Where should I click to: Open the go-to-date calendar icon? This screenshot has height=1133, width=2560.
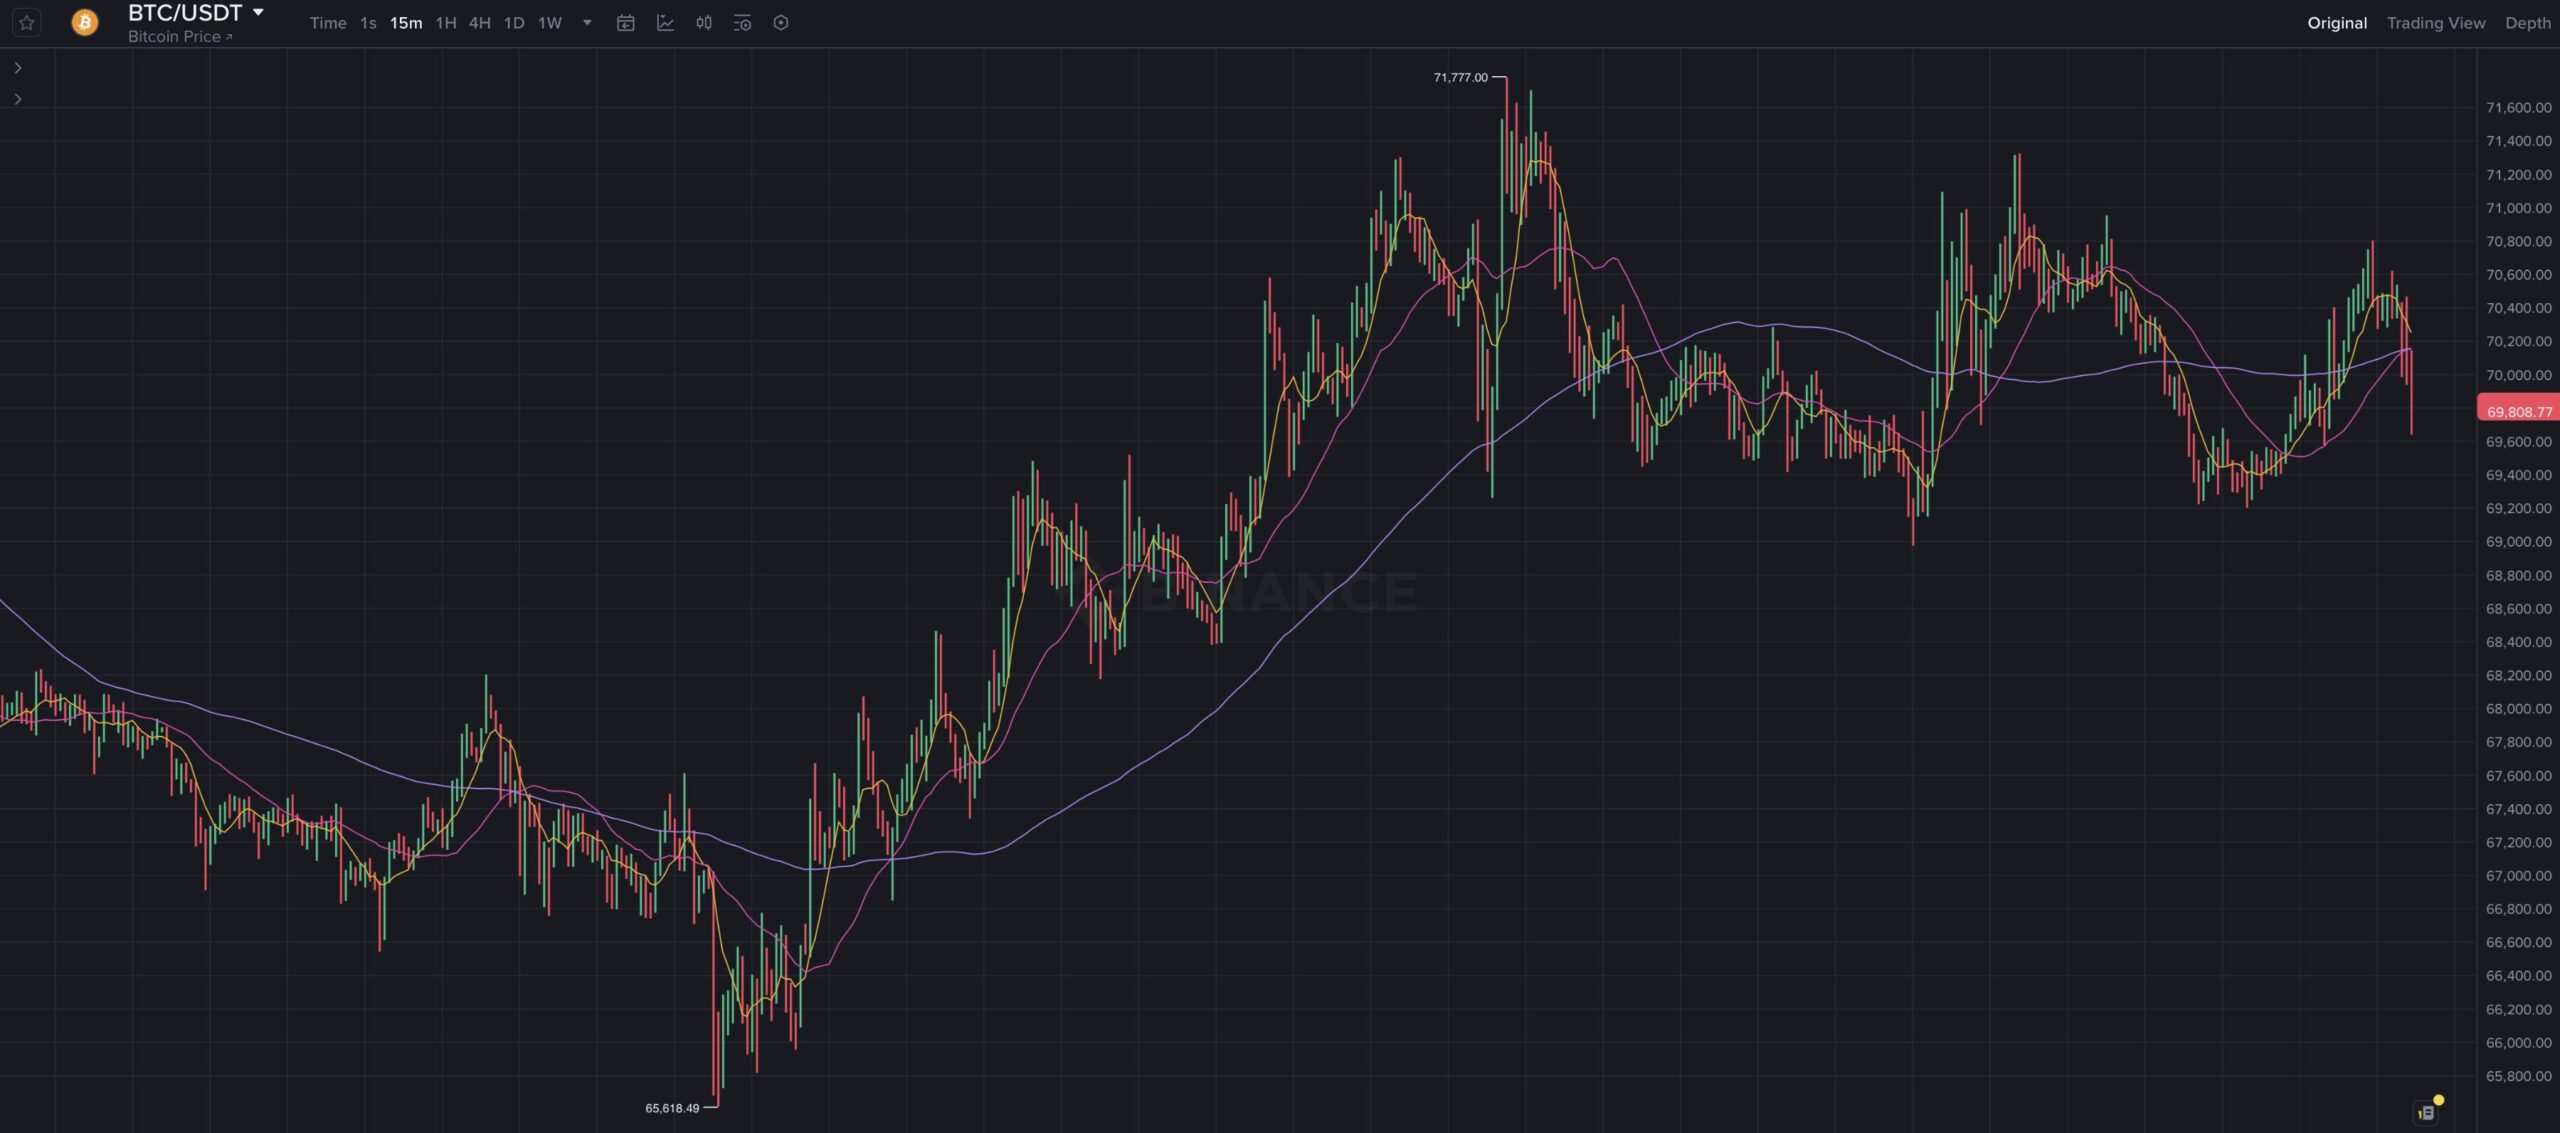click(x=626, y=23)
